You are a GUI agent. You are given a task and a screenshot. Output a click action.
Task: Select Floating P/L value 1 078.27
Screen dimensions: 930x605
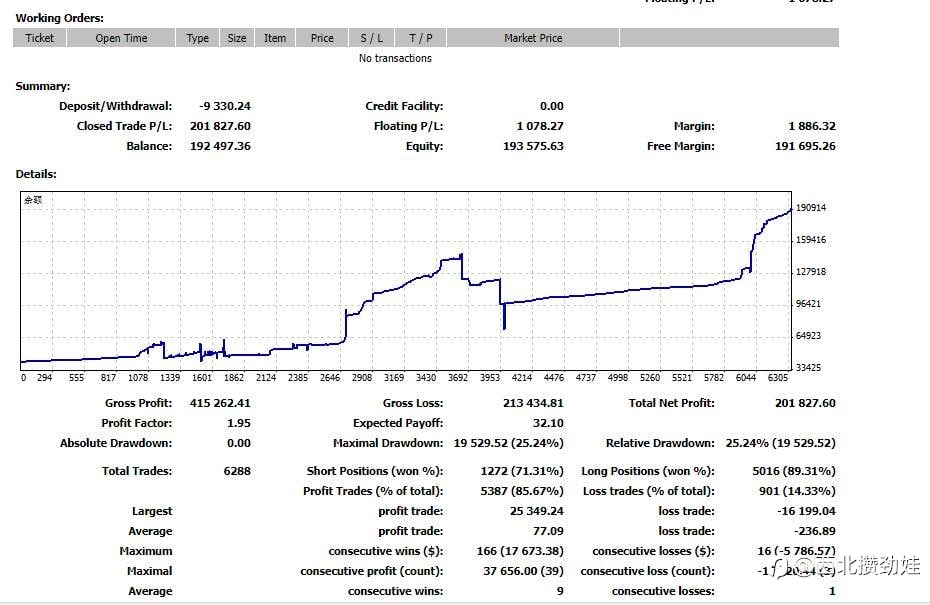point(540,126)
